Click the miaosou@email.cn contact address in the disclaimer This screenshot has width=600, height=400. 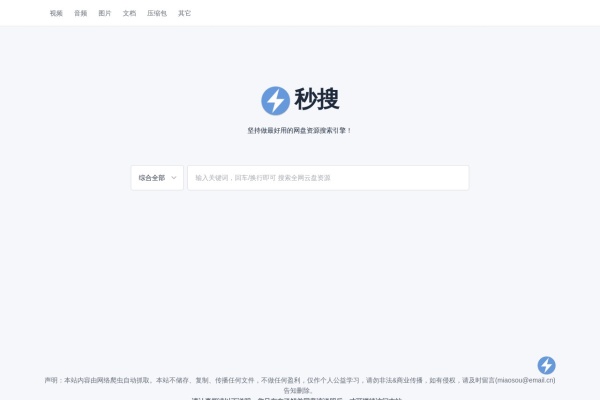pos(525,380)
